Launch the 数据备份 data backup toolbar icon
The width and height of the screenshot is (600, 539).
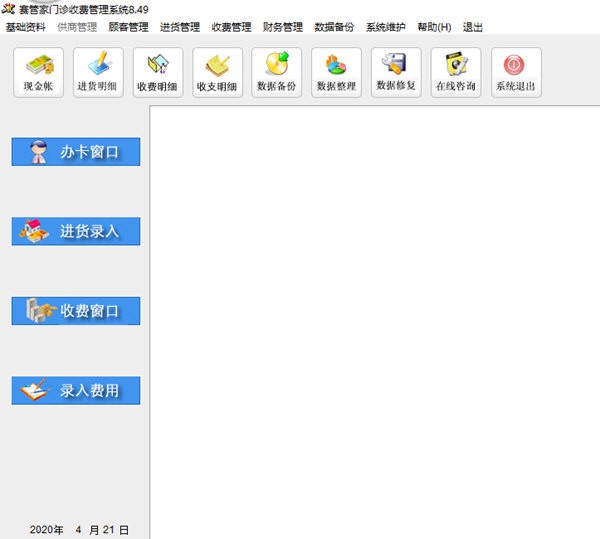coord(277,72)
